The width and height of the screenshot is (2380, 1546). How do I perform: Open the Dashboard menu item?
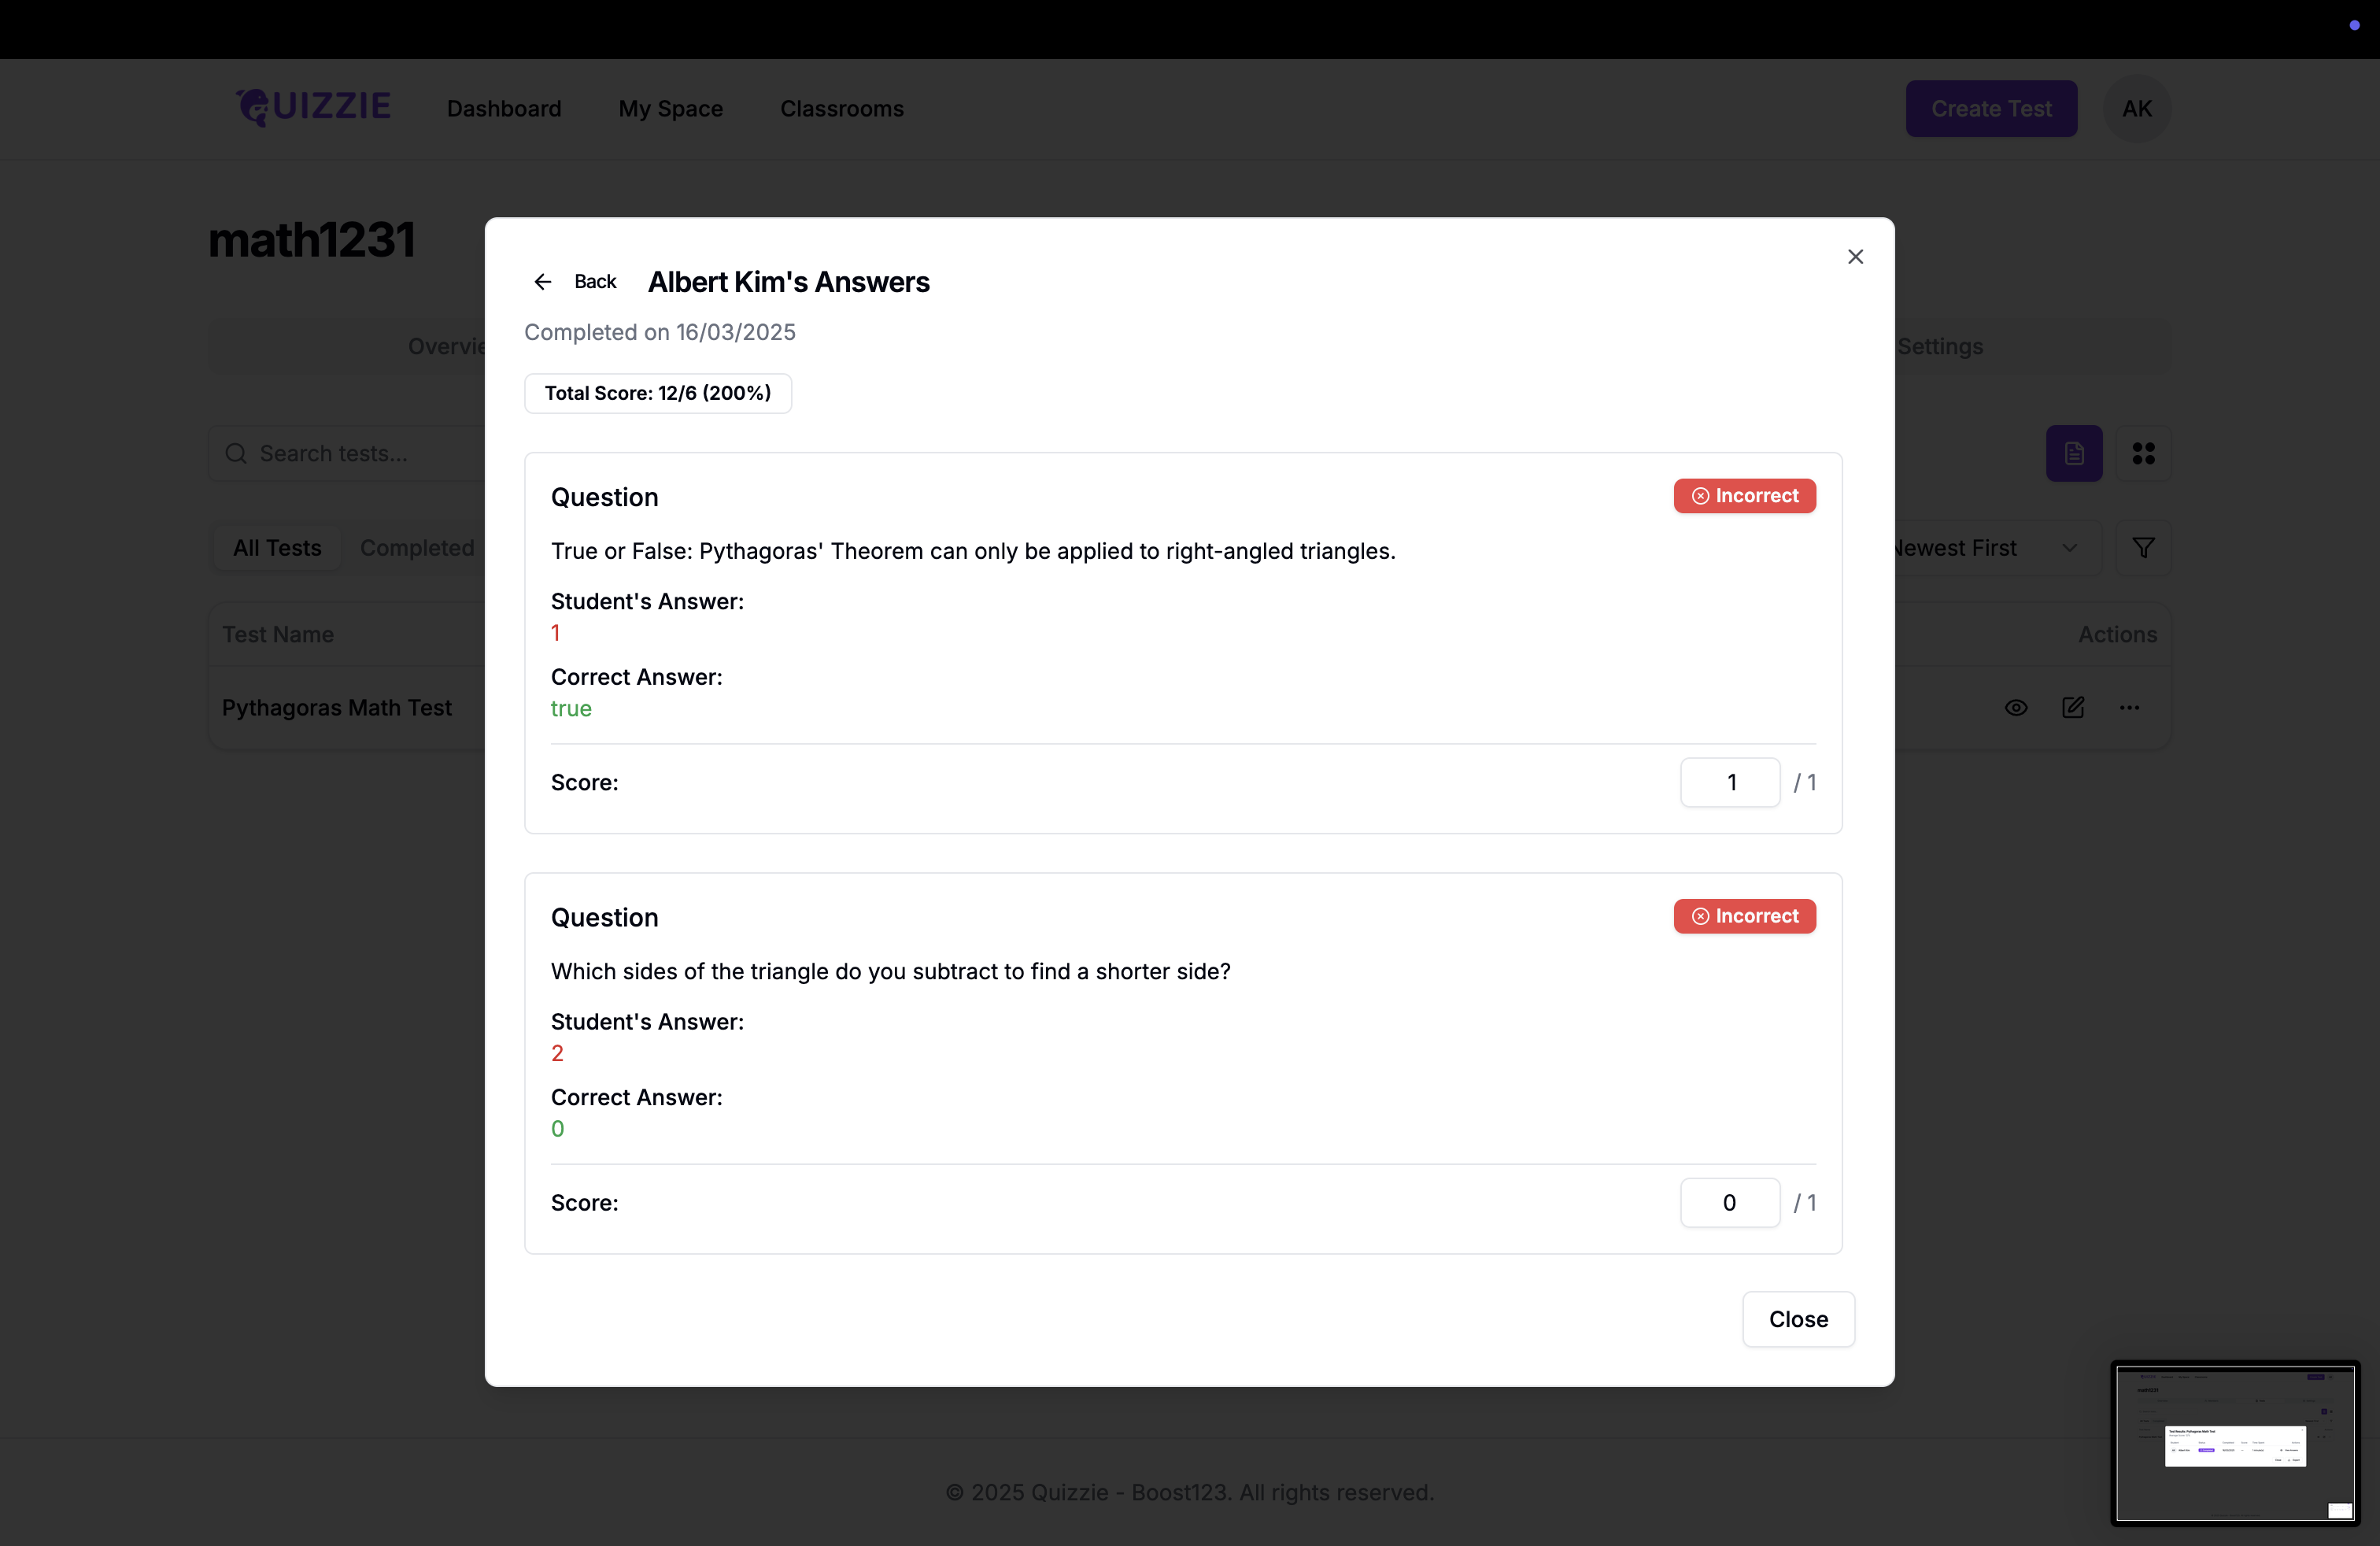504,108
